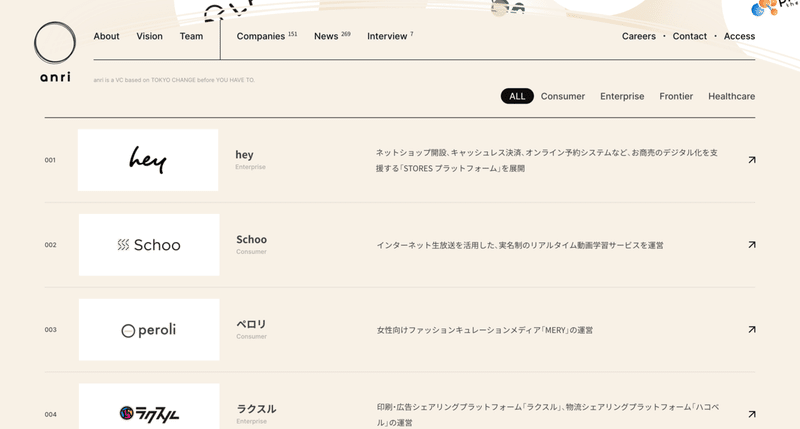The width and height of the screenshot is (800, 429).
Task: Filter companies by Enterprise
Action: (x=622, y=96)
